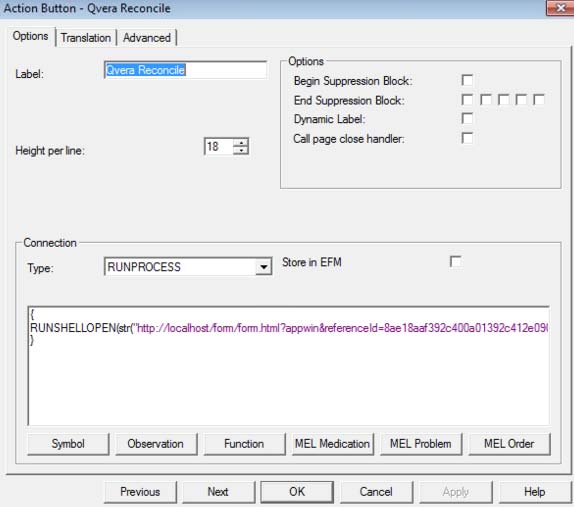Confirm the dialog with OK

tap(297, 492)
